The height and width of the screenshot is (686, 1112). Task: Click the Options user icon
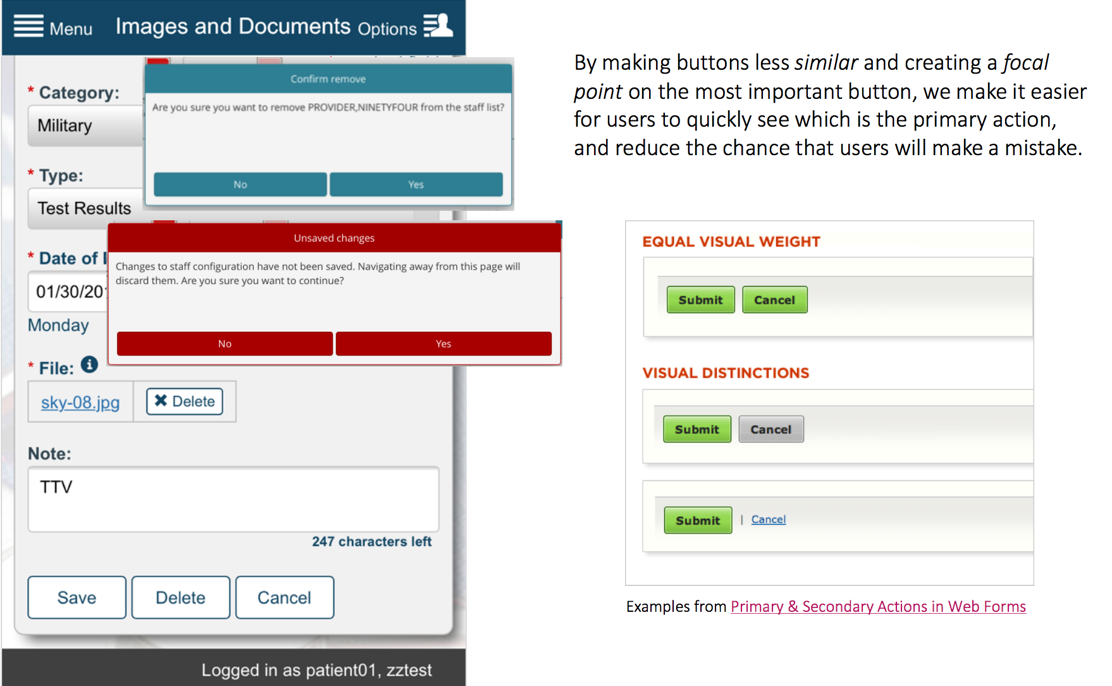[437, 26]
